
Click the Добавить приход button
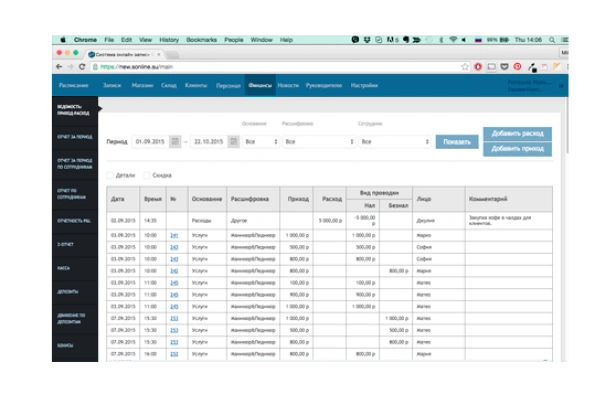coord(516,149)
